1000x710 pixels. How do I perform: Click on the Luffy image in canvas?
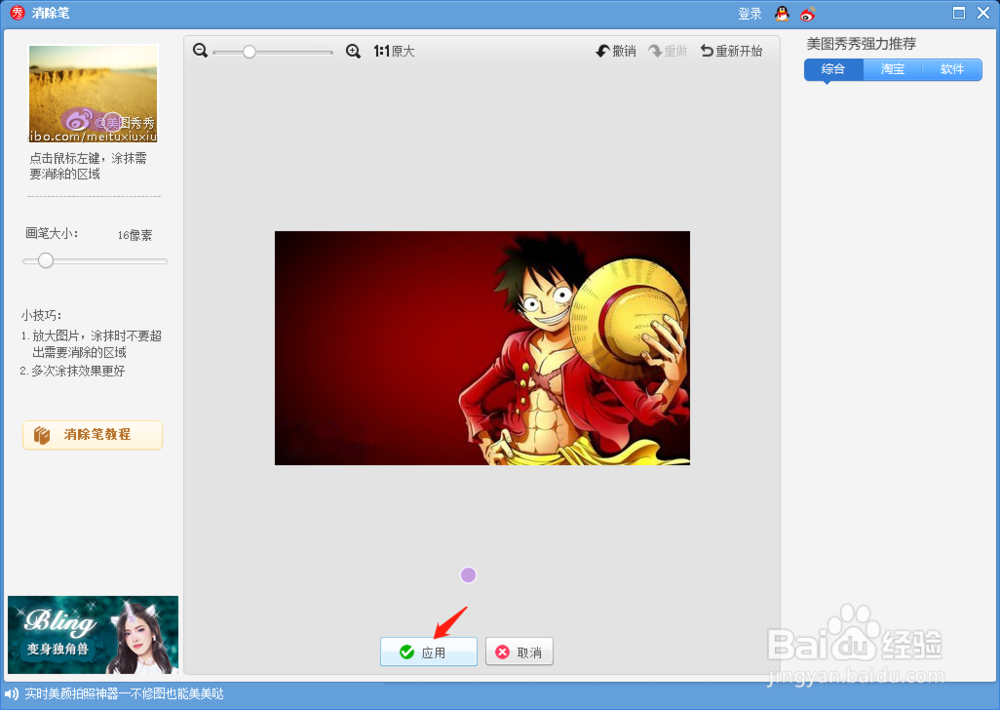click(482, 348)
